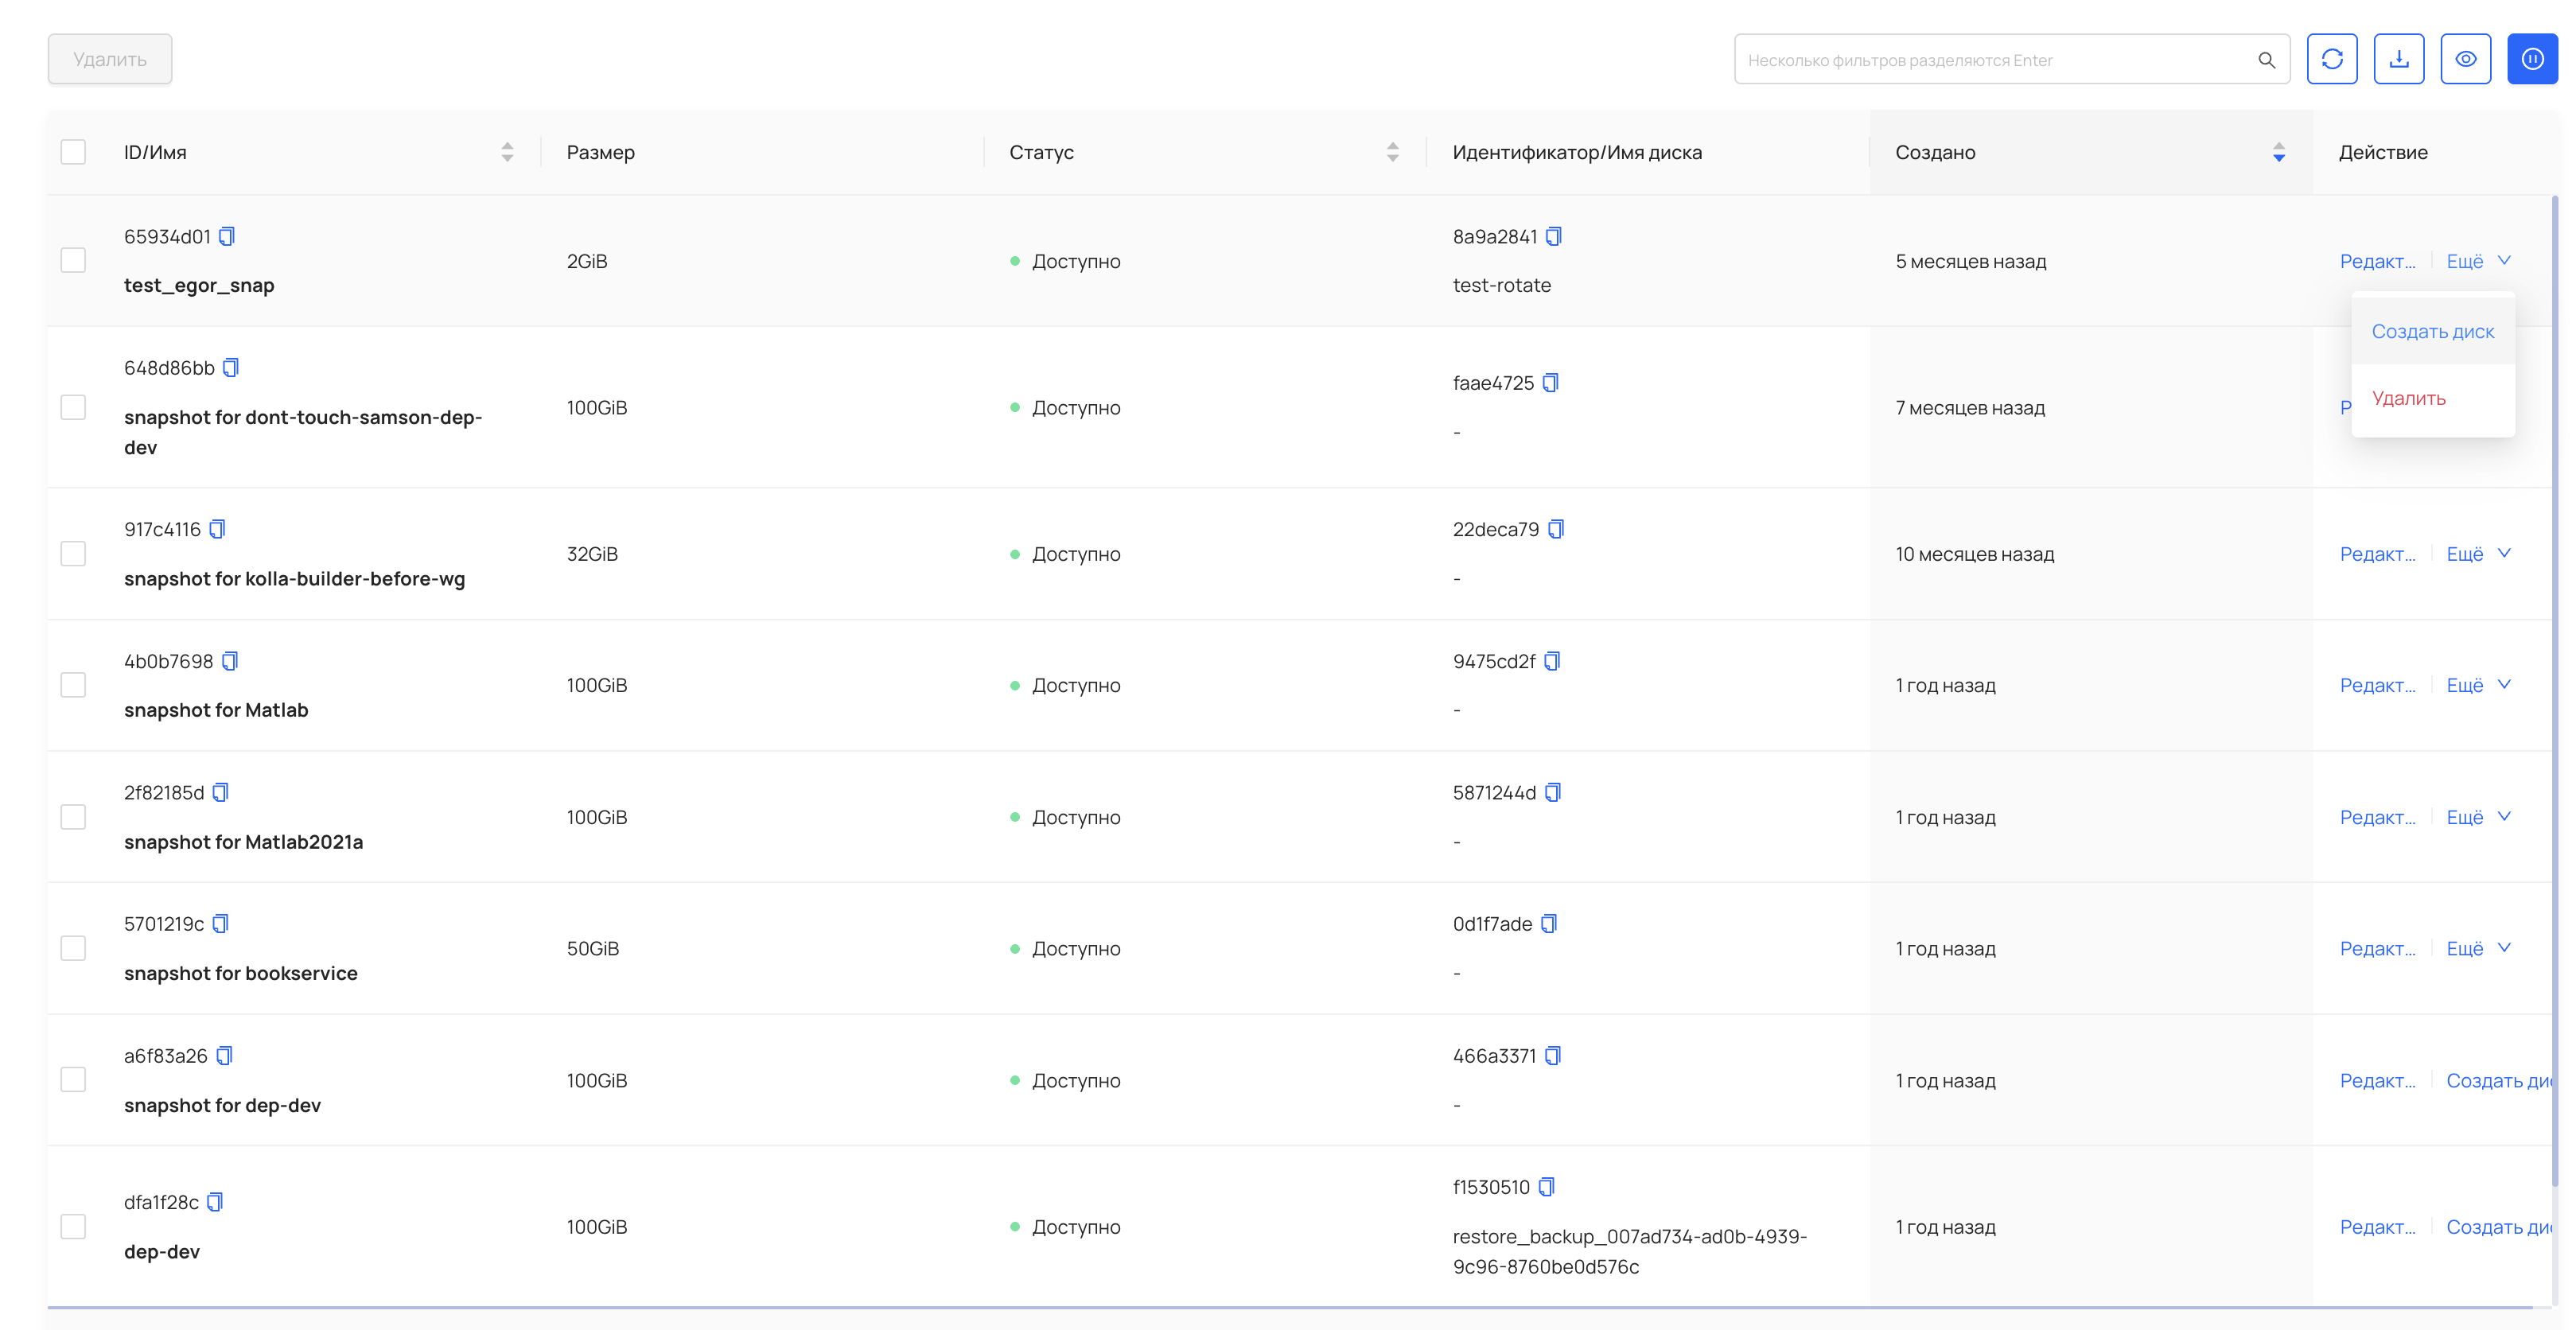This screenshot has width=2576, height=1330.
Task: Focus the filter search input field
Action: pos(1990,60)
